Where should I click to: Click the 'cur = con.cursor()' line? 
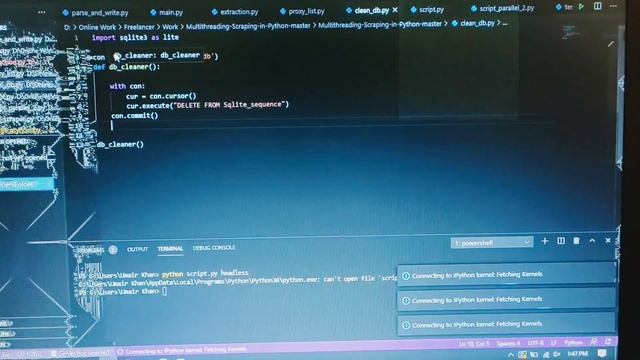pyautogui.click(x=161, y=96)
